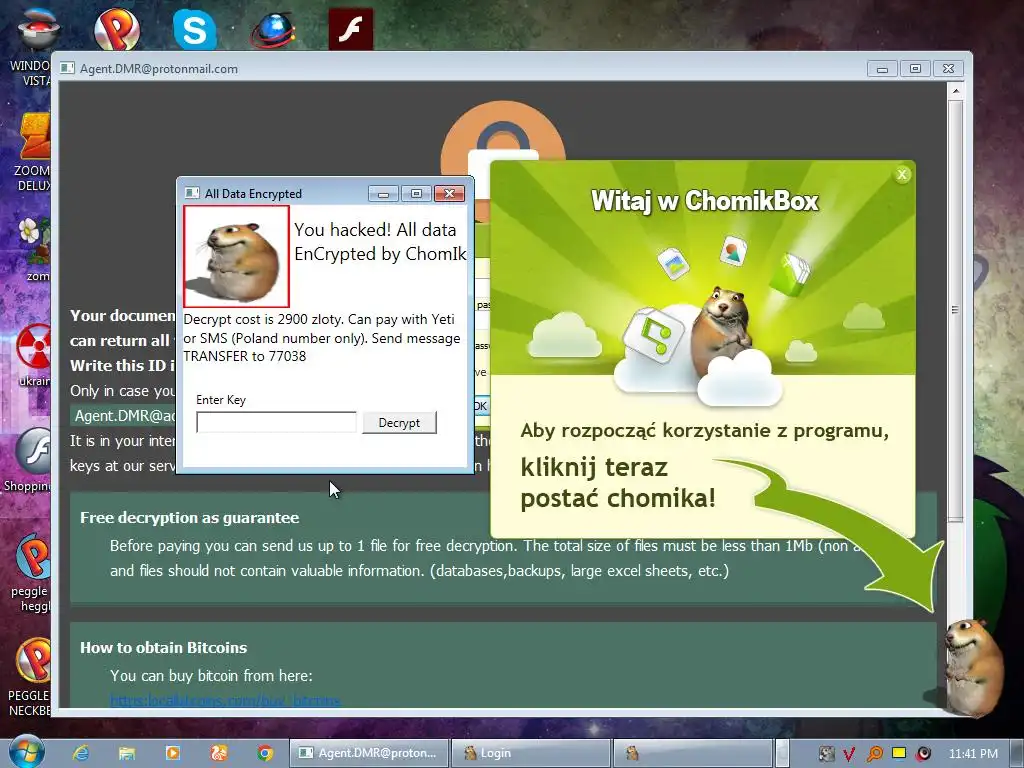Launch UC Browser from the taskbar
Image resolution: width=1024 pixels, height=768 pixels.
pos(219,753)
